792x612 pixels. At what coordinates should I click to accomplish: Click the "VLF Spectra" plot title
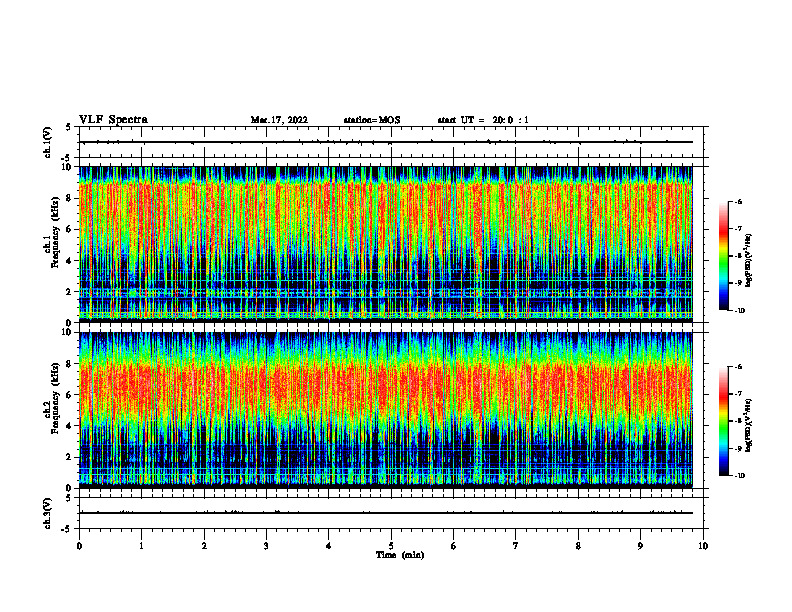[x=113, y=120]
